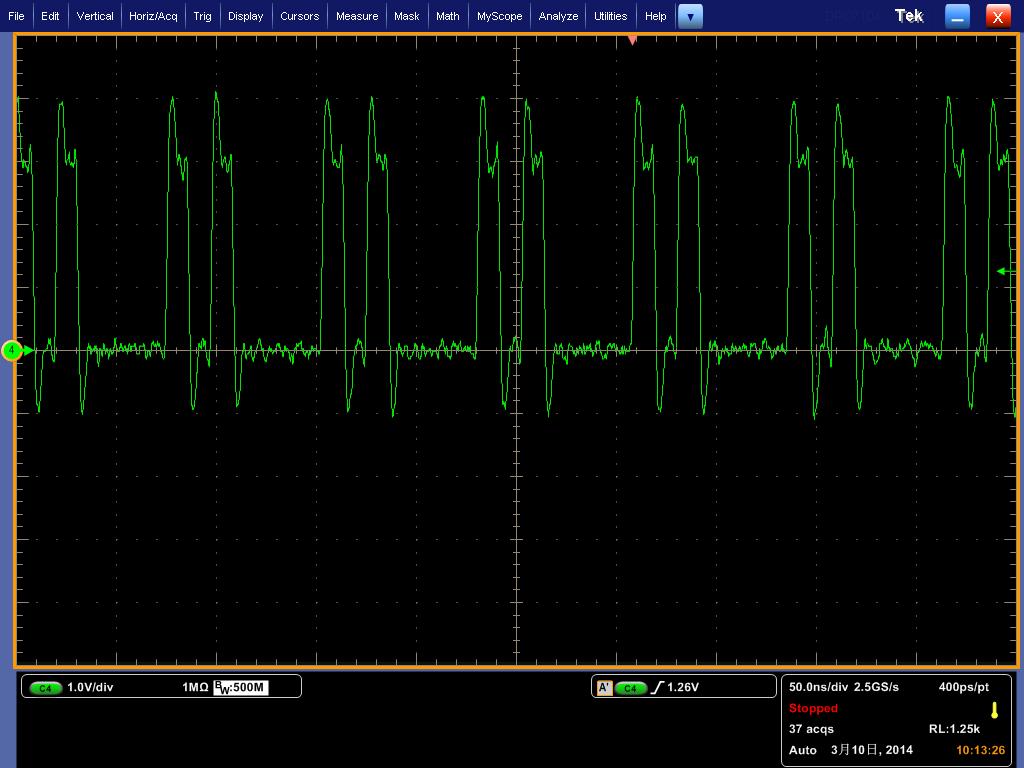
Task: Open the Cursors menu
Action: pyautogui.click(x=300, y=16)
